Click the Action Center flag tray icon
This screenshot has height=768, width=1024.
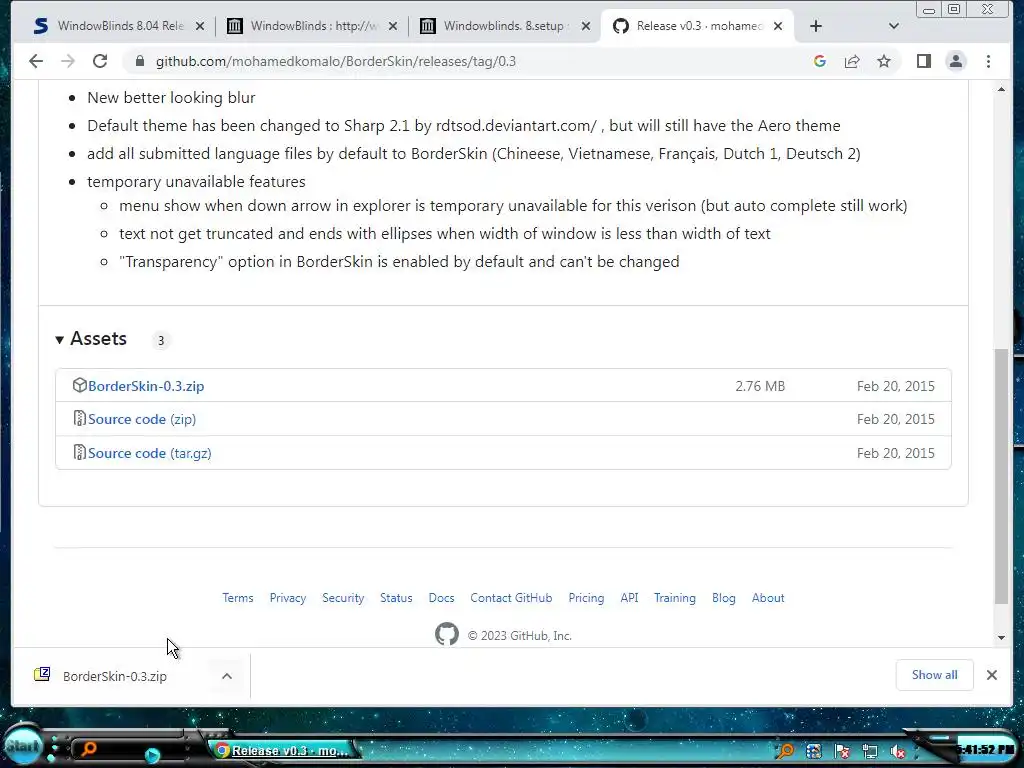coord(842,752)
